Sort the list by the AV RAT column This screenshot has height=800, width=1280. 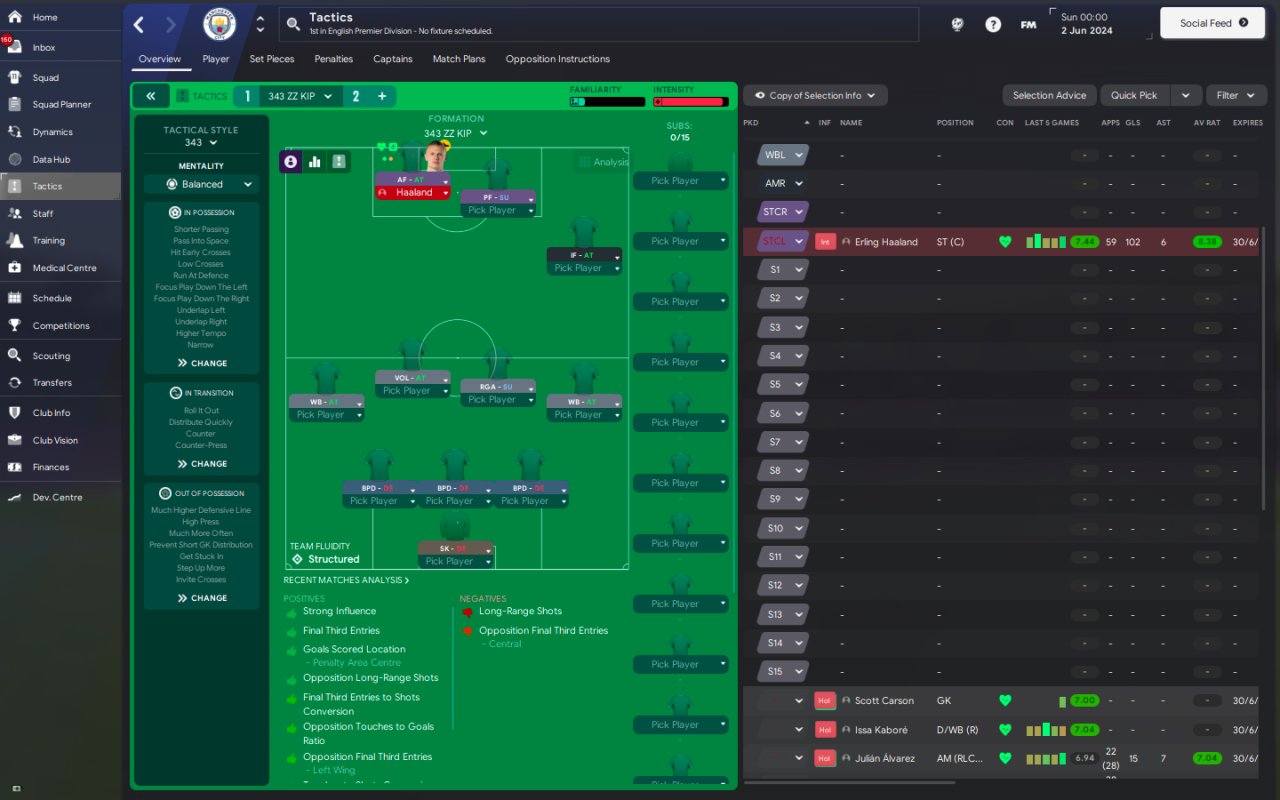pyautogui.click(x=1207, y=123)
